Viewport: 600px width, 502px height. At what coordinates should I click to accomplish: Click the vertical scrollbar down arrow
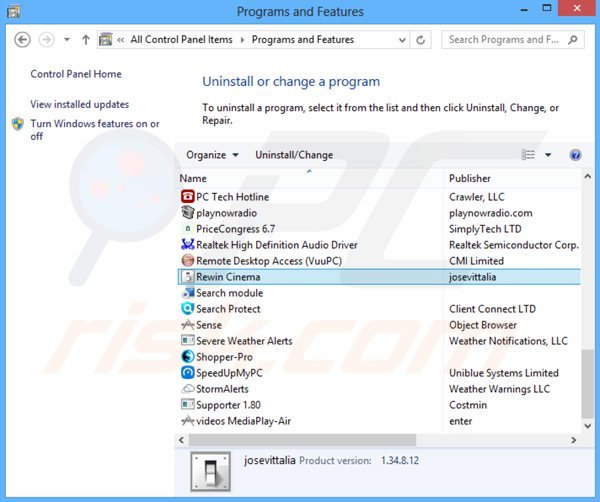coord(587,425)
